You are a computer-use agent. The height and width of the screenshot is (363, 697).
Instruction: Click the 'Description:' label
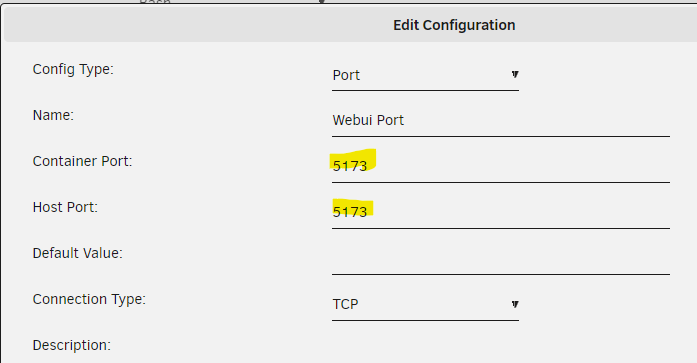coord(72,345)
